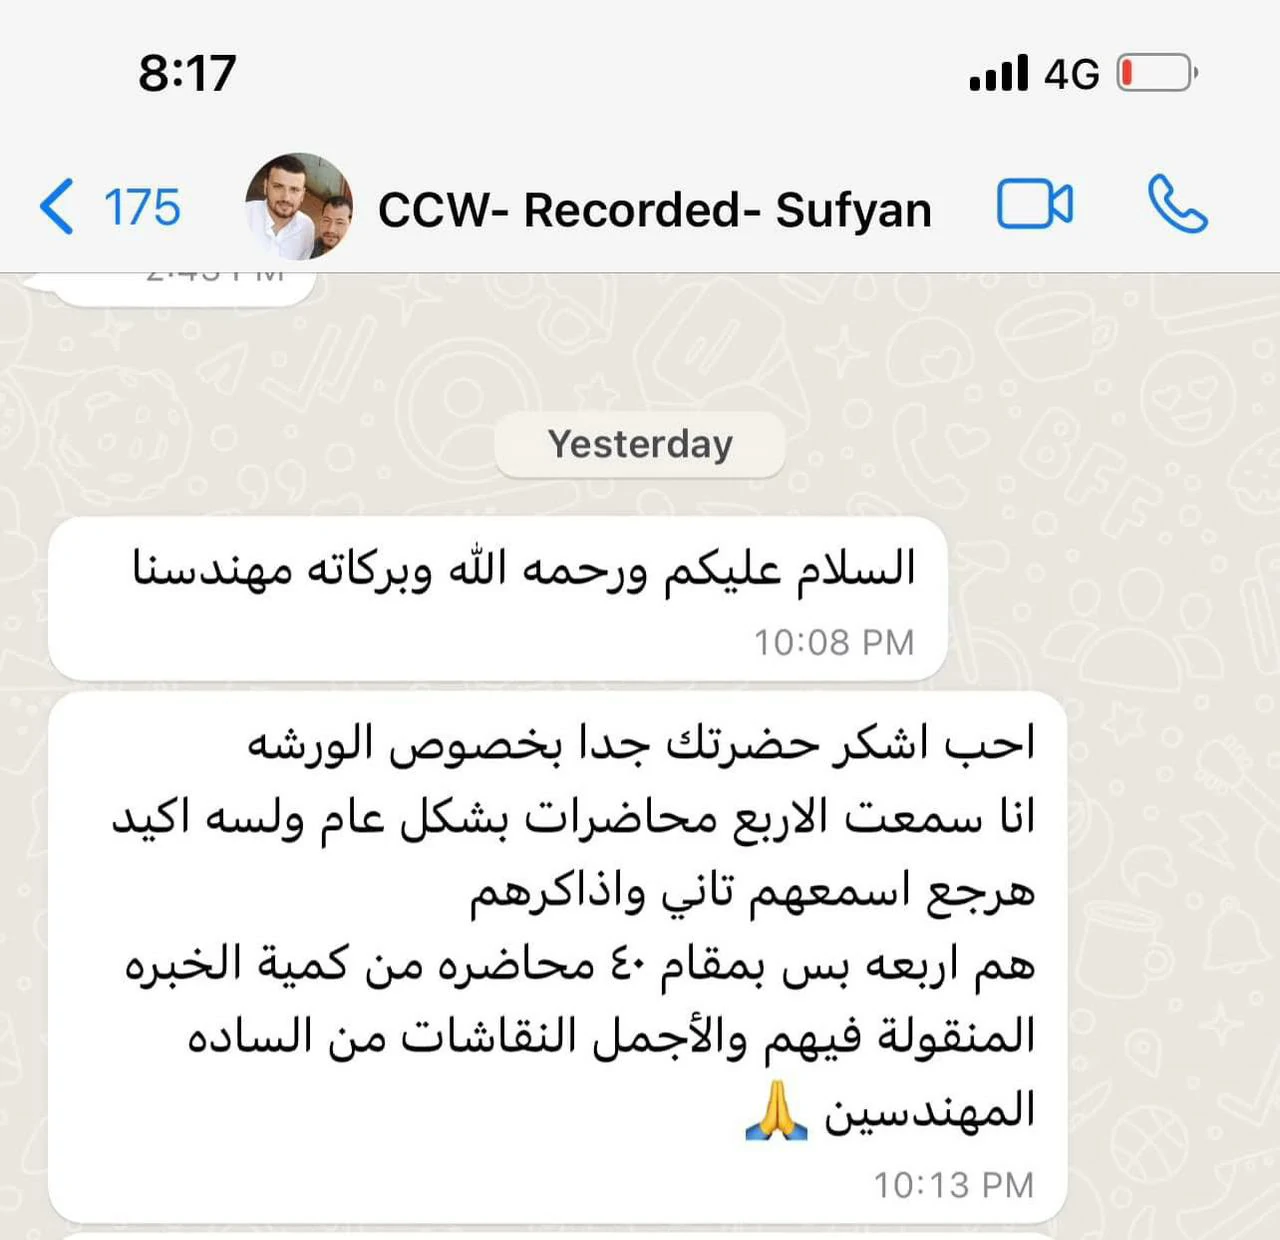Screen dimensions: 1280x1240
Task: Tap the Yesterday date label
Action: pyautogui.click(x=640, y=444)
